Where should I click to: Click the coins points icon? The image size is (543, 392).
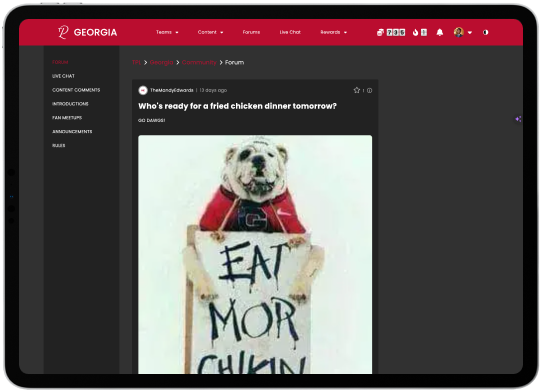pyautogui.click(x=380, y=32)
